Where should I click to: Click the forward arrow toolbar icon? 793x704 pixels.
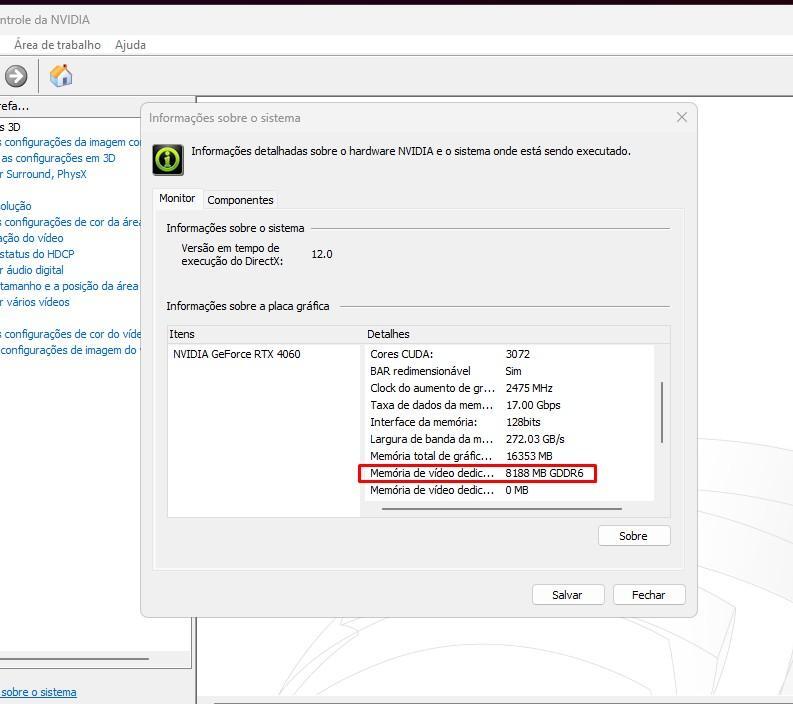tap(16, 76)
